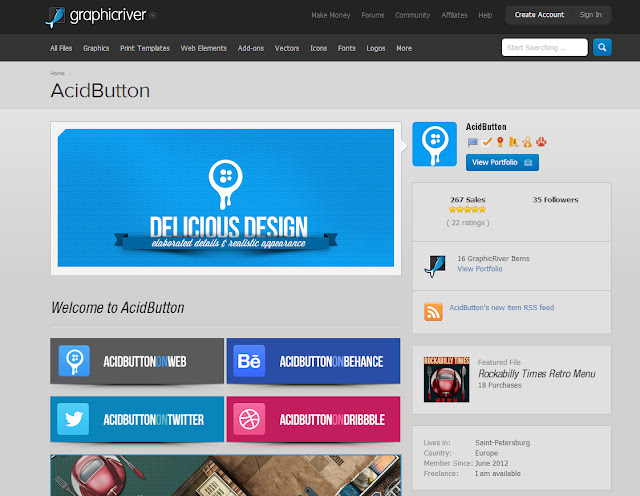Viewport: 640px width, 496px height.
Task: Click the magnifier search button
Action: tap(602, 47)
